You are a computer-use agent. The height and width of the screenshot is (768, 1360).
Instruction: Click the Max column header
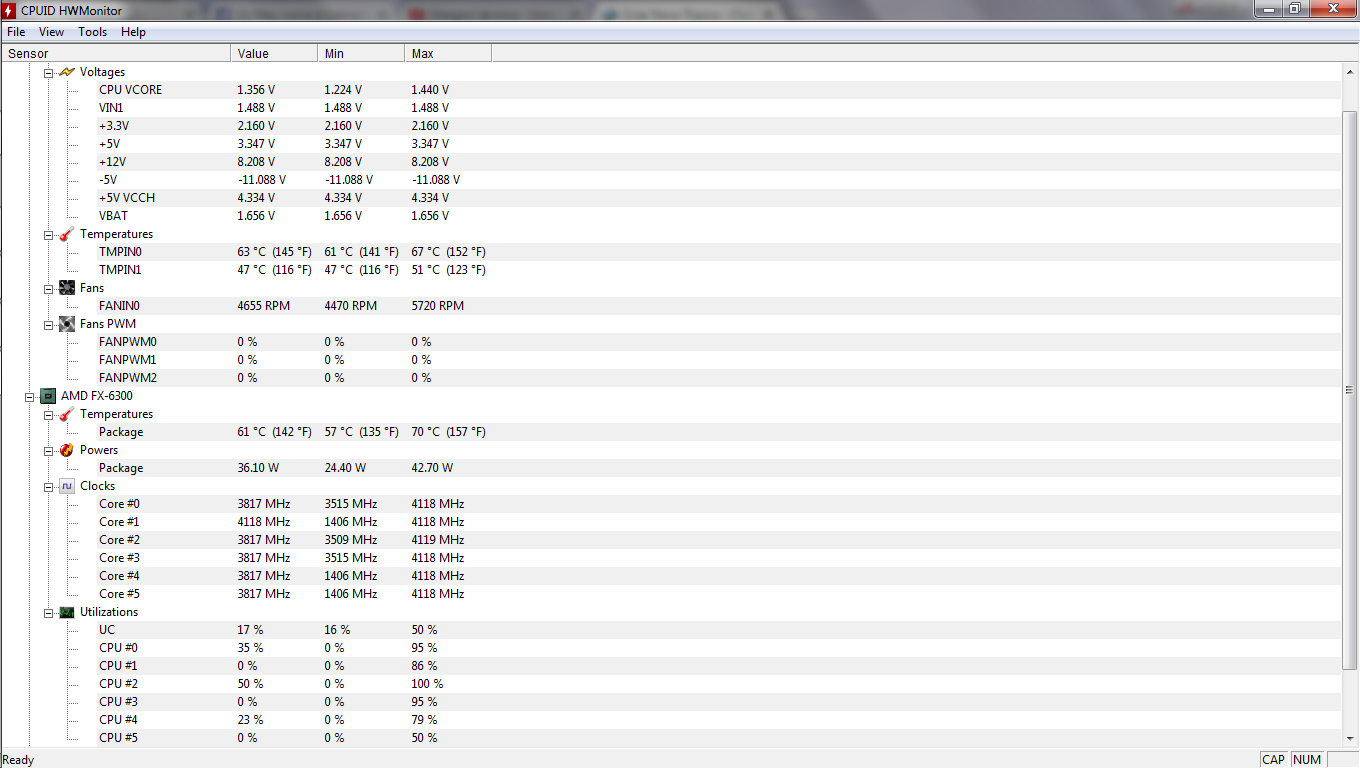click(448, 53)
